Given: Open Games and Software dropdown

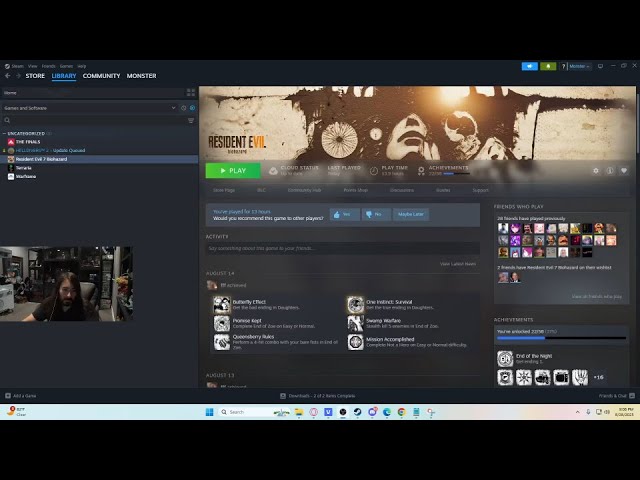Looking at the screenshot, I should coord(89,108).
